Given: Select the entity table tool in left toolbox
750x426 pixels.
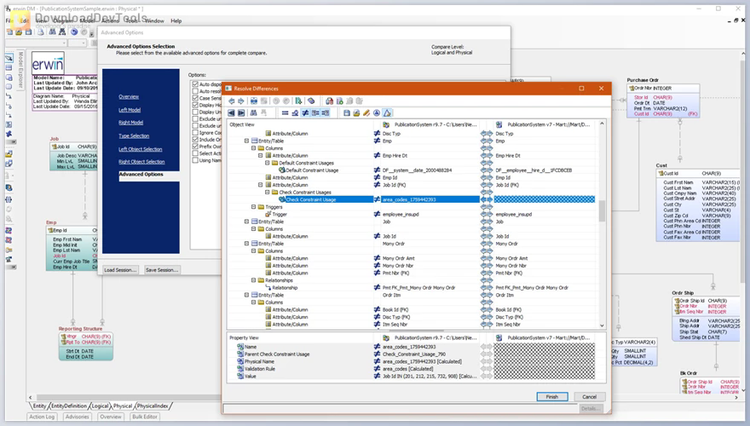Looking at the screenshot, I should coord(9,67).
